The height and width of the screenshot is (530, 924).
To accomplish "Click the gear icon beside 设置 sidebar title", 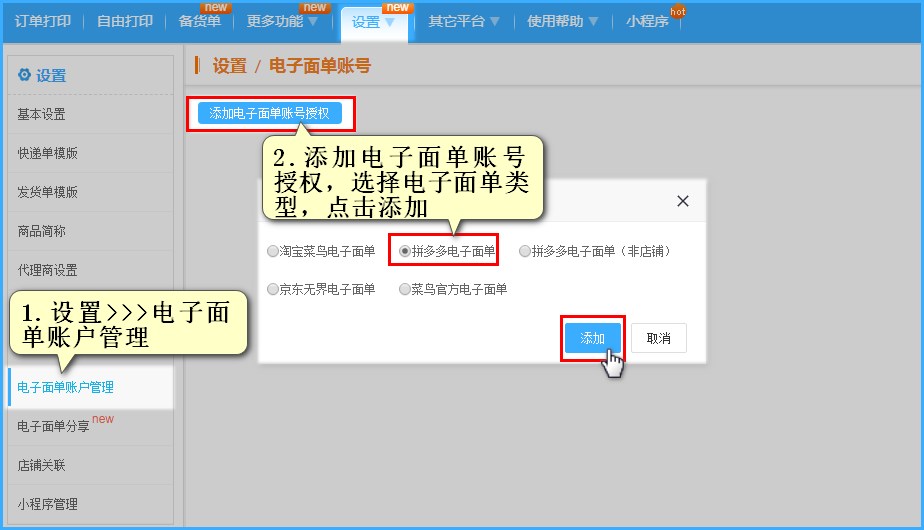I will [24, 75].
